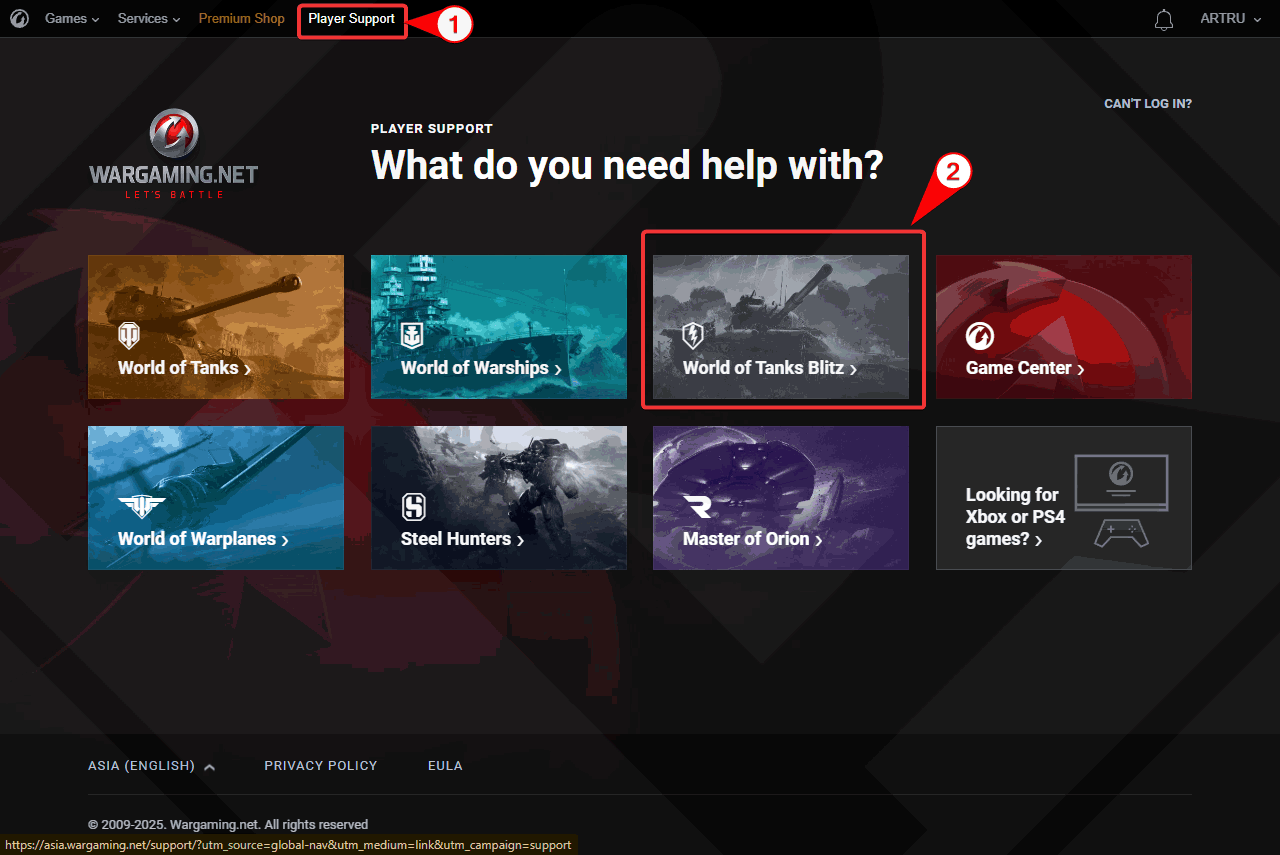Viewport: 1280px width, 855px height.
Task: Click the large Wargaming.net Let's Battle logo
Action: pyautogui.click(x=174, y=154)
